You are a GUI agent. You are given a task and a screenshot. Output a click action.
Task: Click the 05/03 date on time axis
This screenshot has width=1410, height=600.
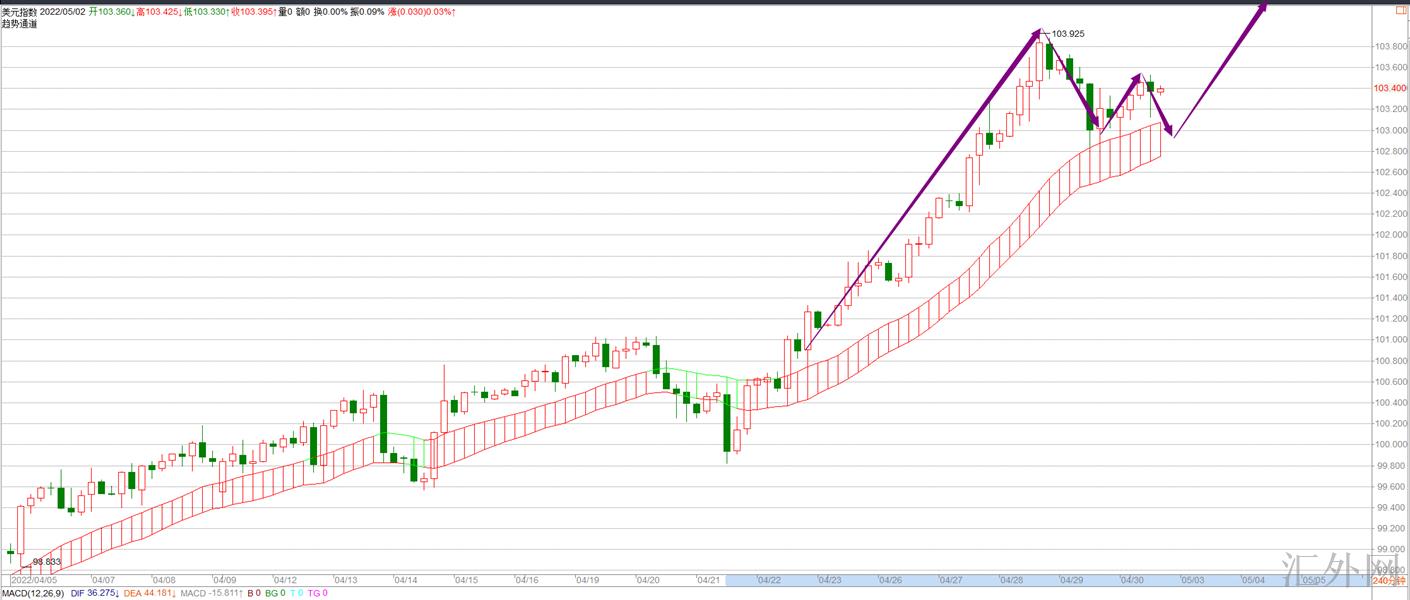coord(1193,580)
